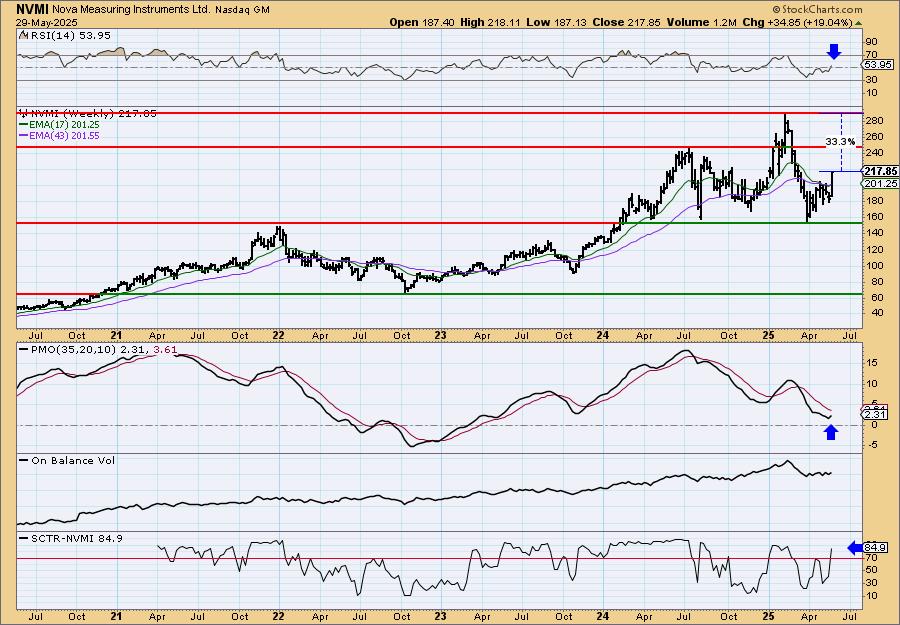This screenshot has width=900, height=625.
Task: Select the company name Nova Measuring Instruments Ltd.
Action: coord(131,10)
